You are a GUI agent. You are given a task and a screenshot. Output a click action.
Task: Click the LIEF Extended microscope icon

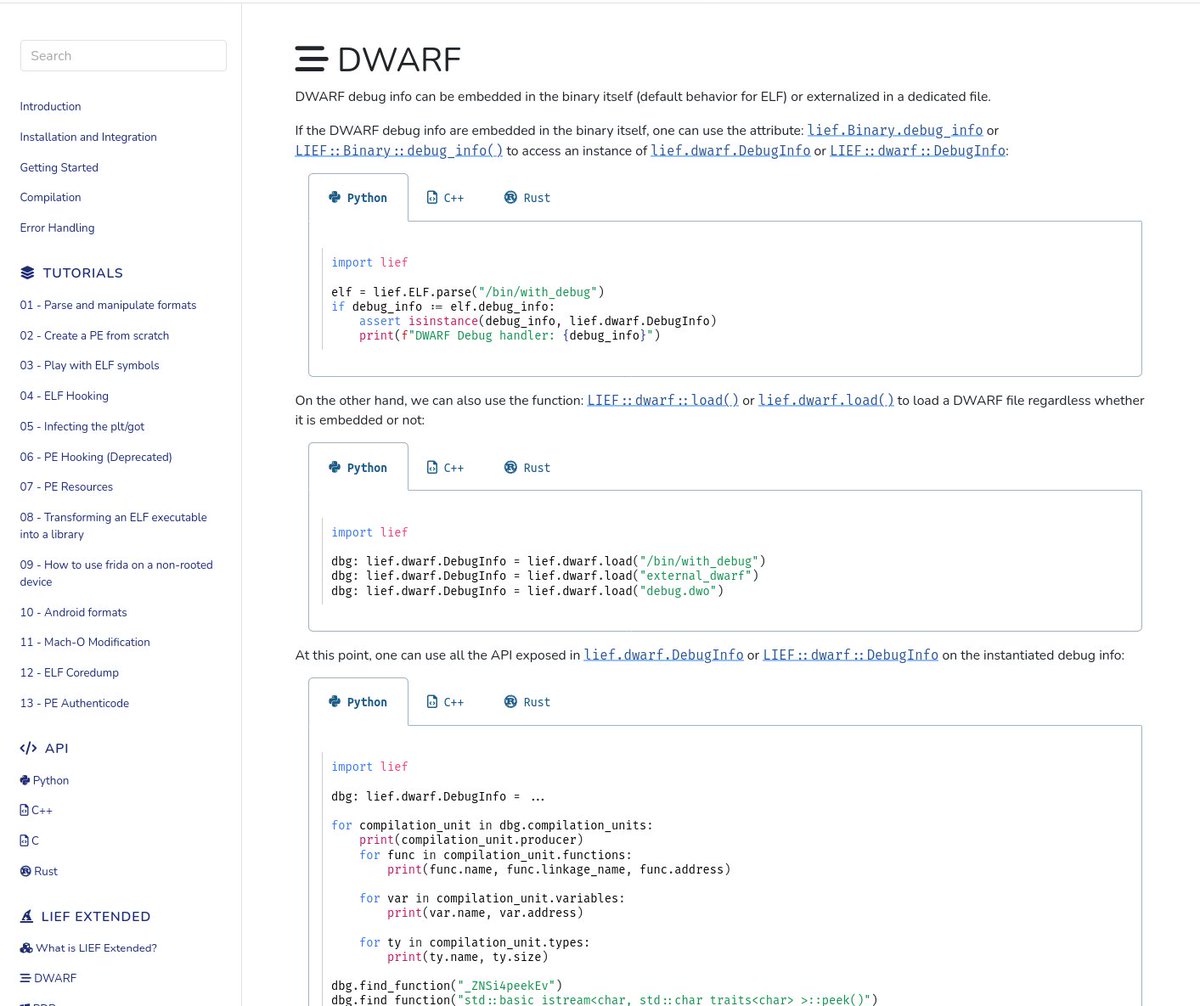coord(27,917)
